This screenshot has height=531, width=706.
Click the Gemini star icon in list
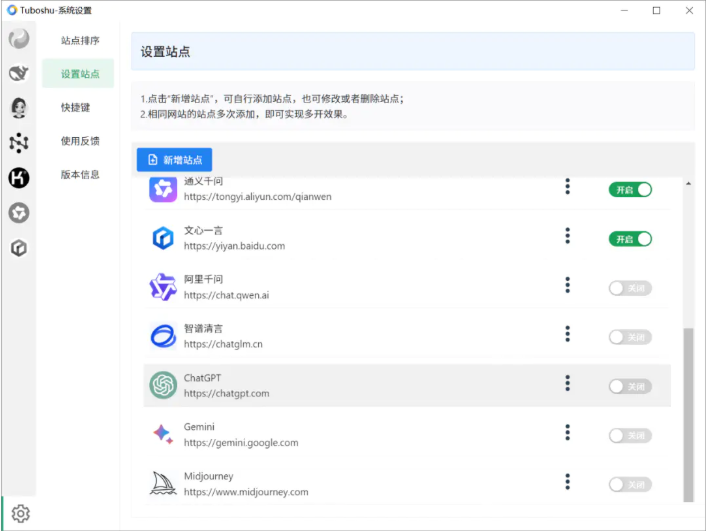(163, 434)
